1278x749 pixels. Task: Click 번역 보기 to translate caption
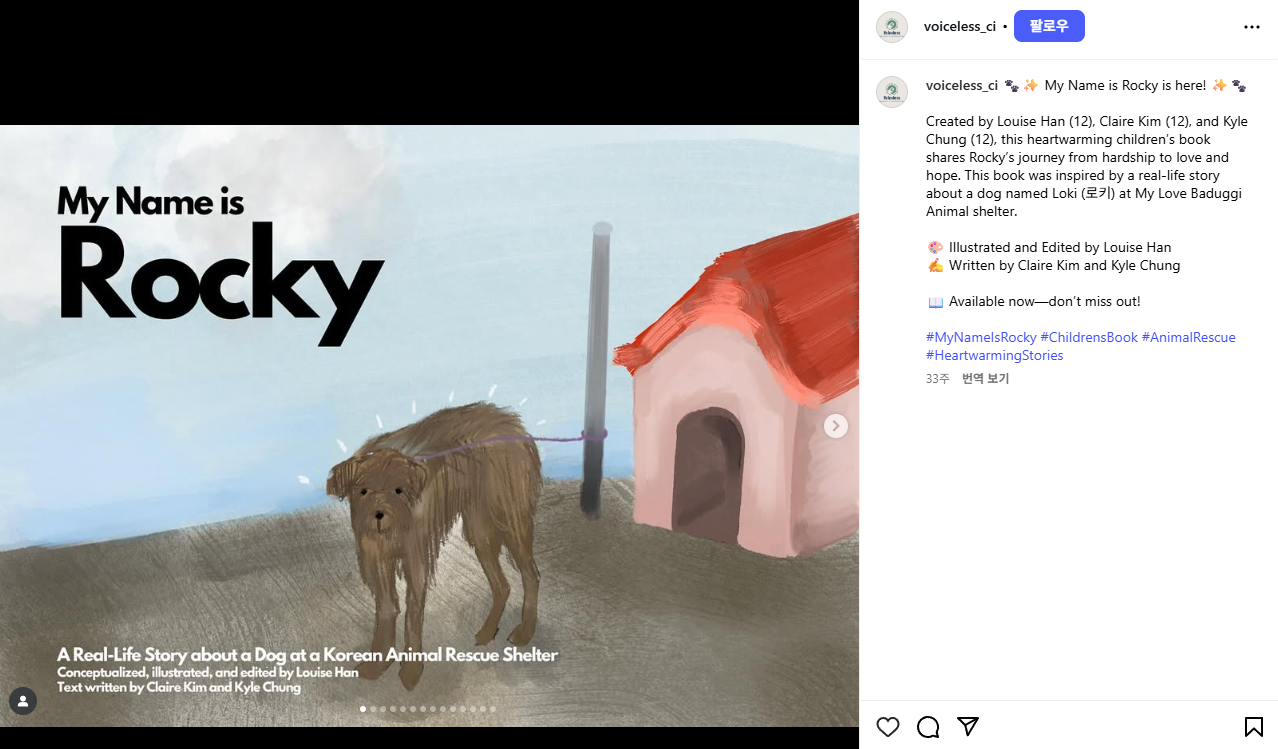(985, 379)
